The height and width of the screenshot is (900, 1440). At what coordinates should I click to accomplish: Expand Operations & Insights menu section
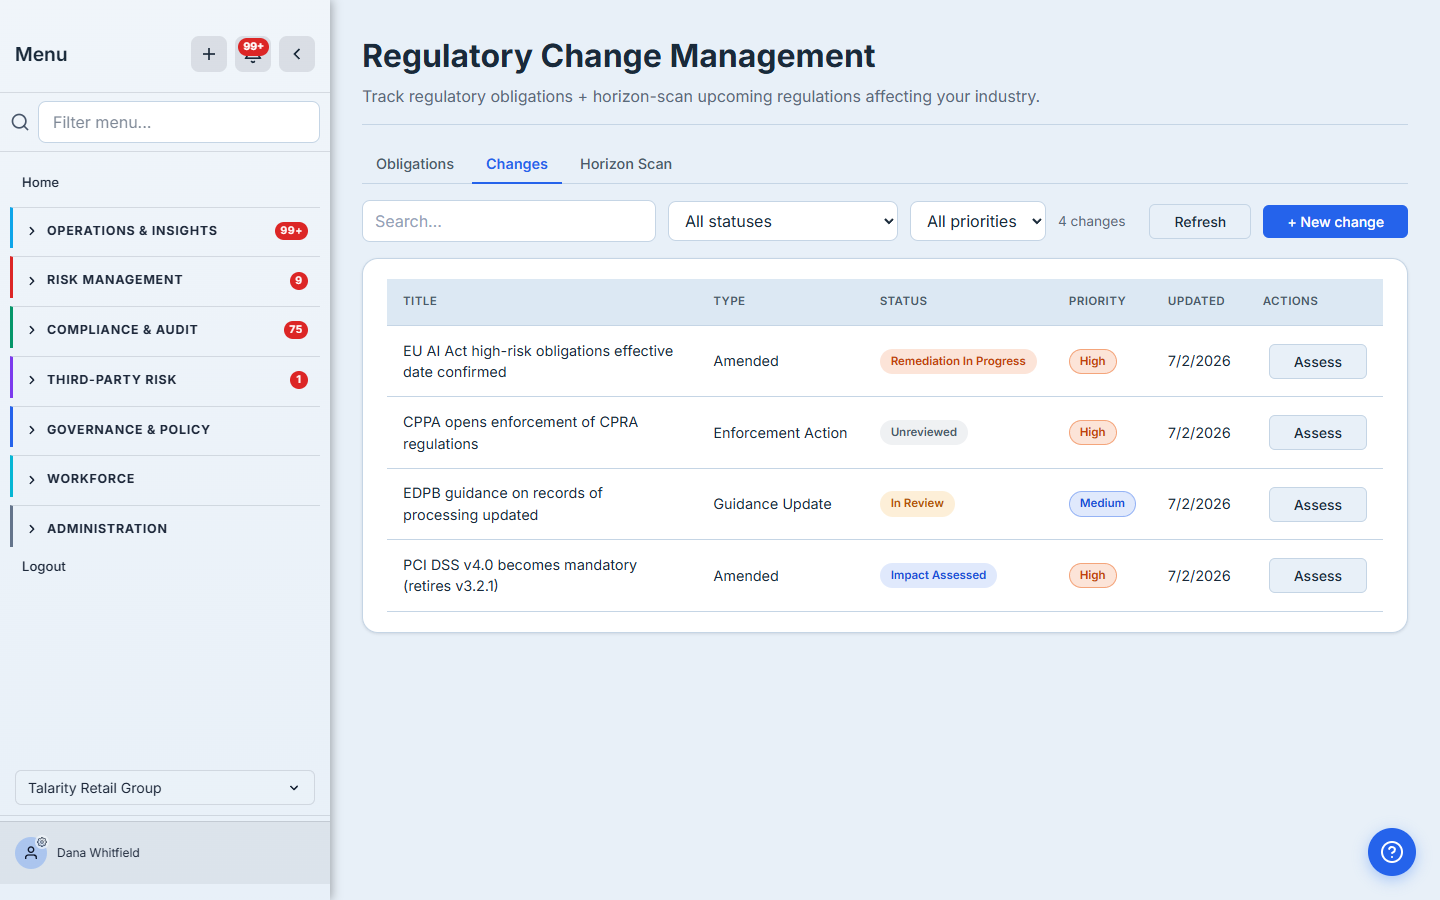tap(165, 231)
